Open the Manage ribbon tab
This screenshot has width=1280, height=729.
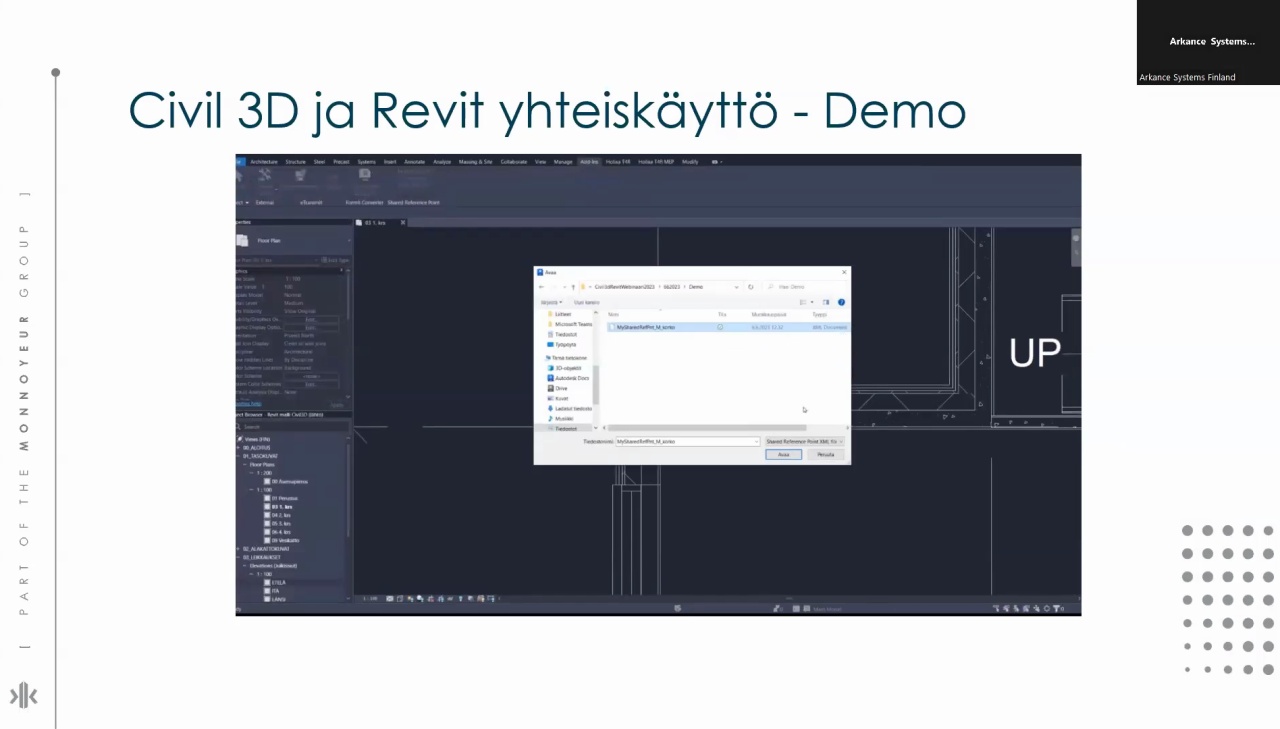[563, 161]
